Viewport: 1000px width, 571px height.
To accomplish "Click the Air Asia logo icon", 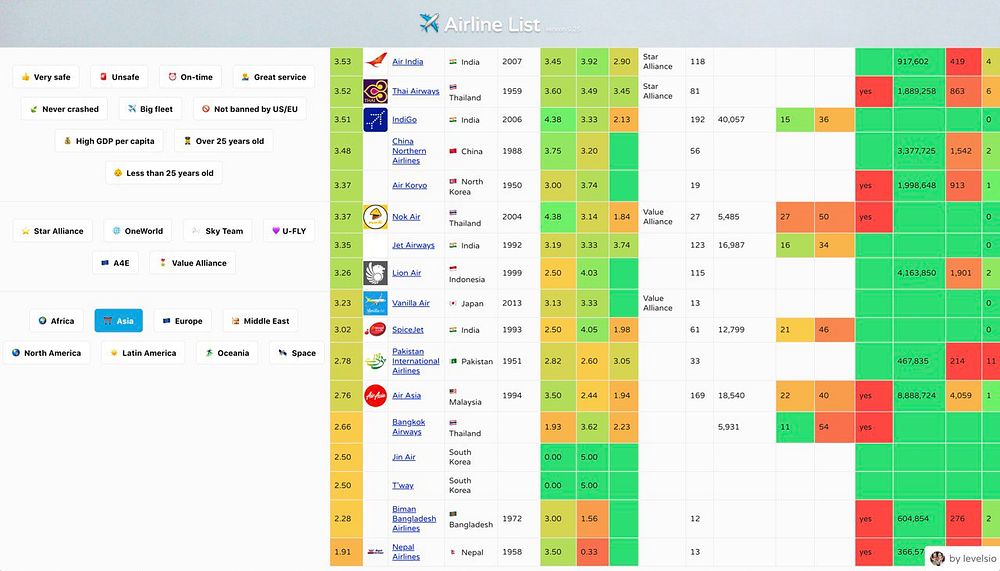I will [375, 396].
